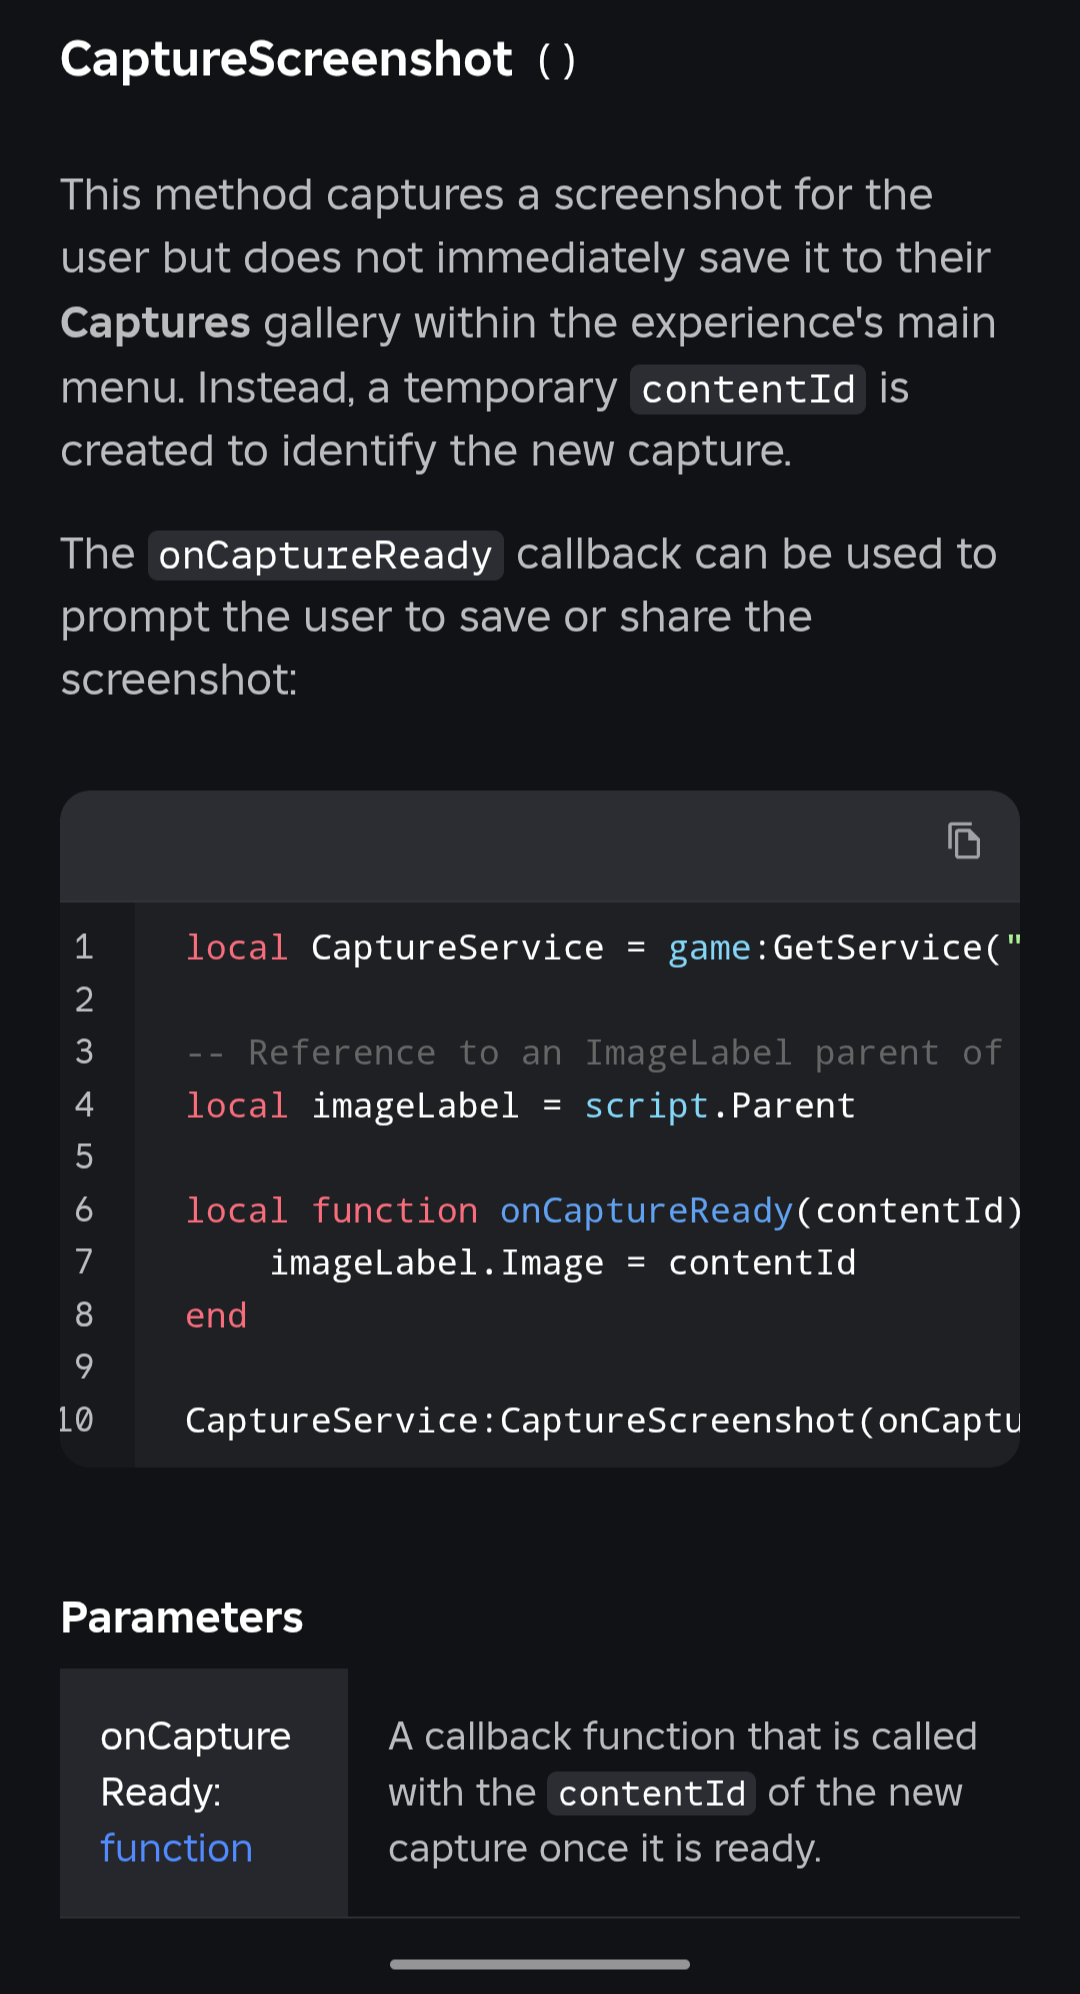Tap the onCaptureReady parameter name in the table

[195, 1764]
